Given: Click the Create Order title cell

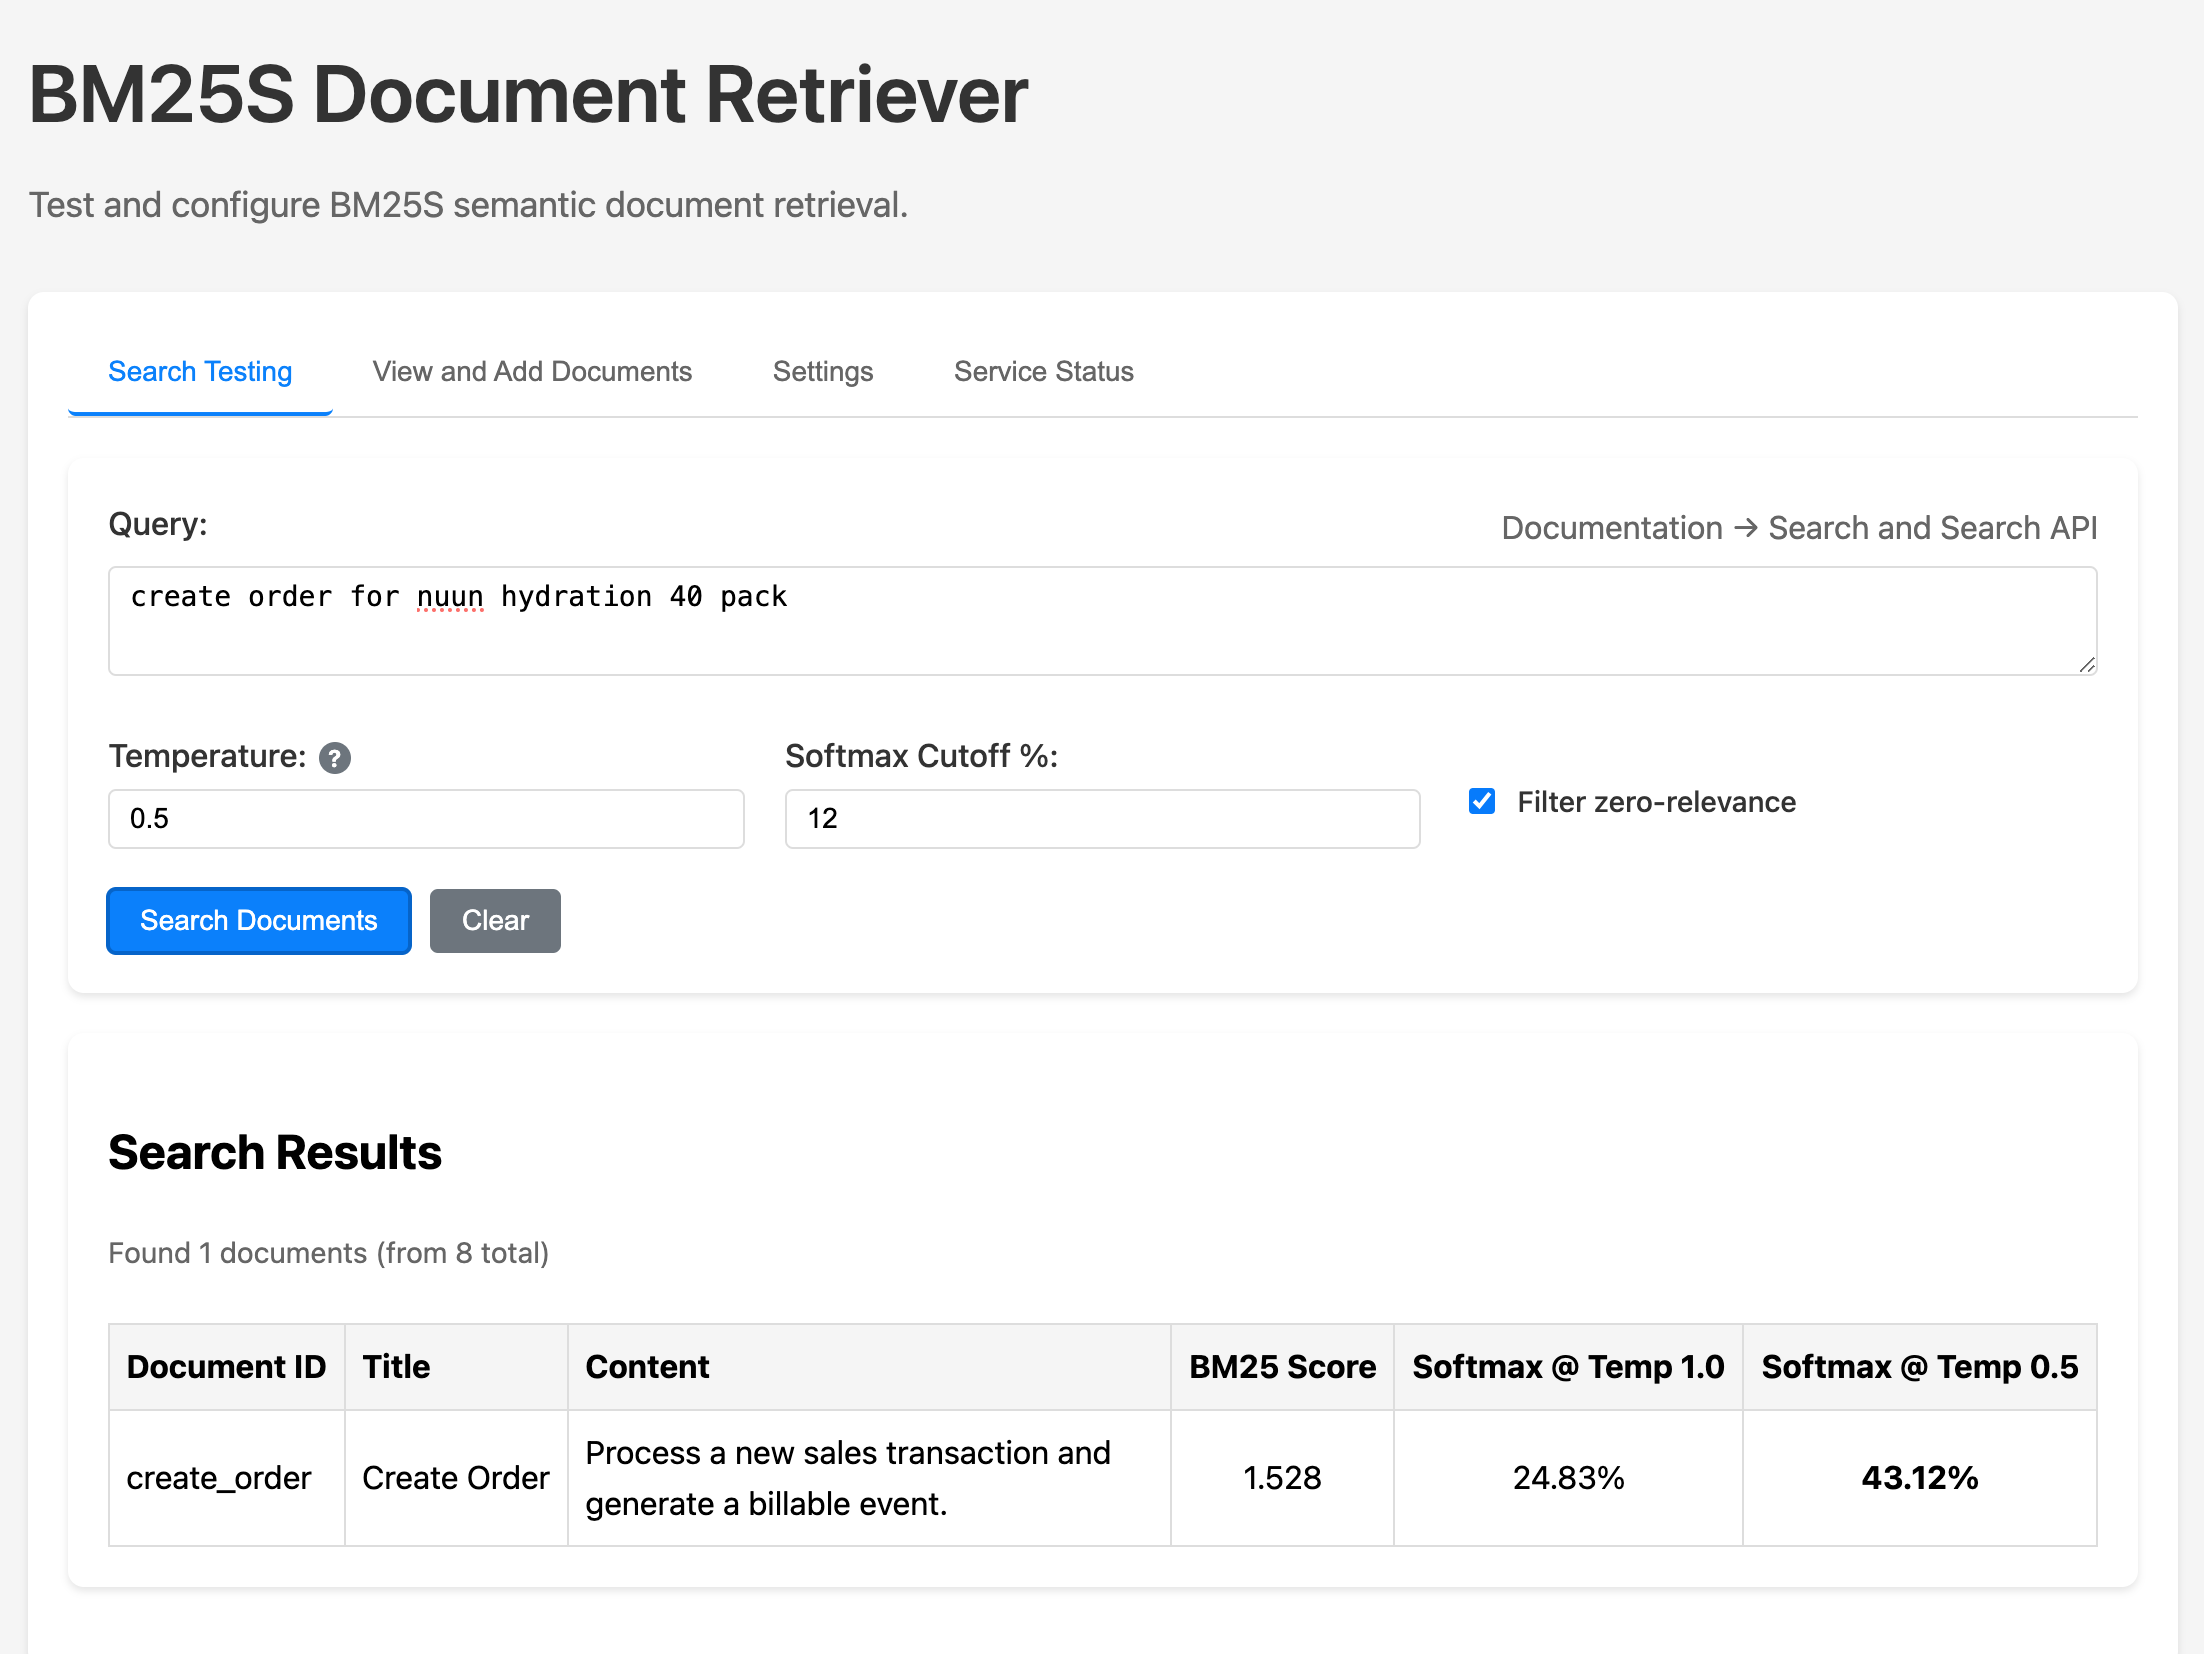Looking at the screenshot, I should point(456,1478).
